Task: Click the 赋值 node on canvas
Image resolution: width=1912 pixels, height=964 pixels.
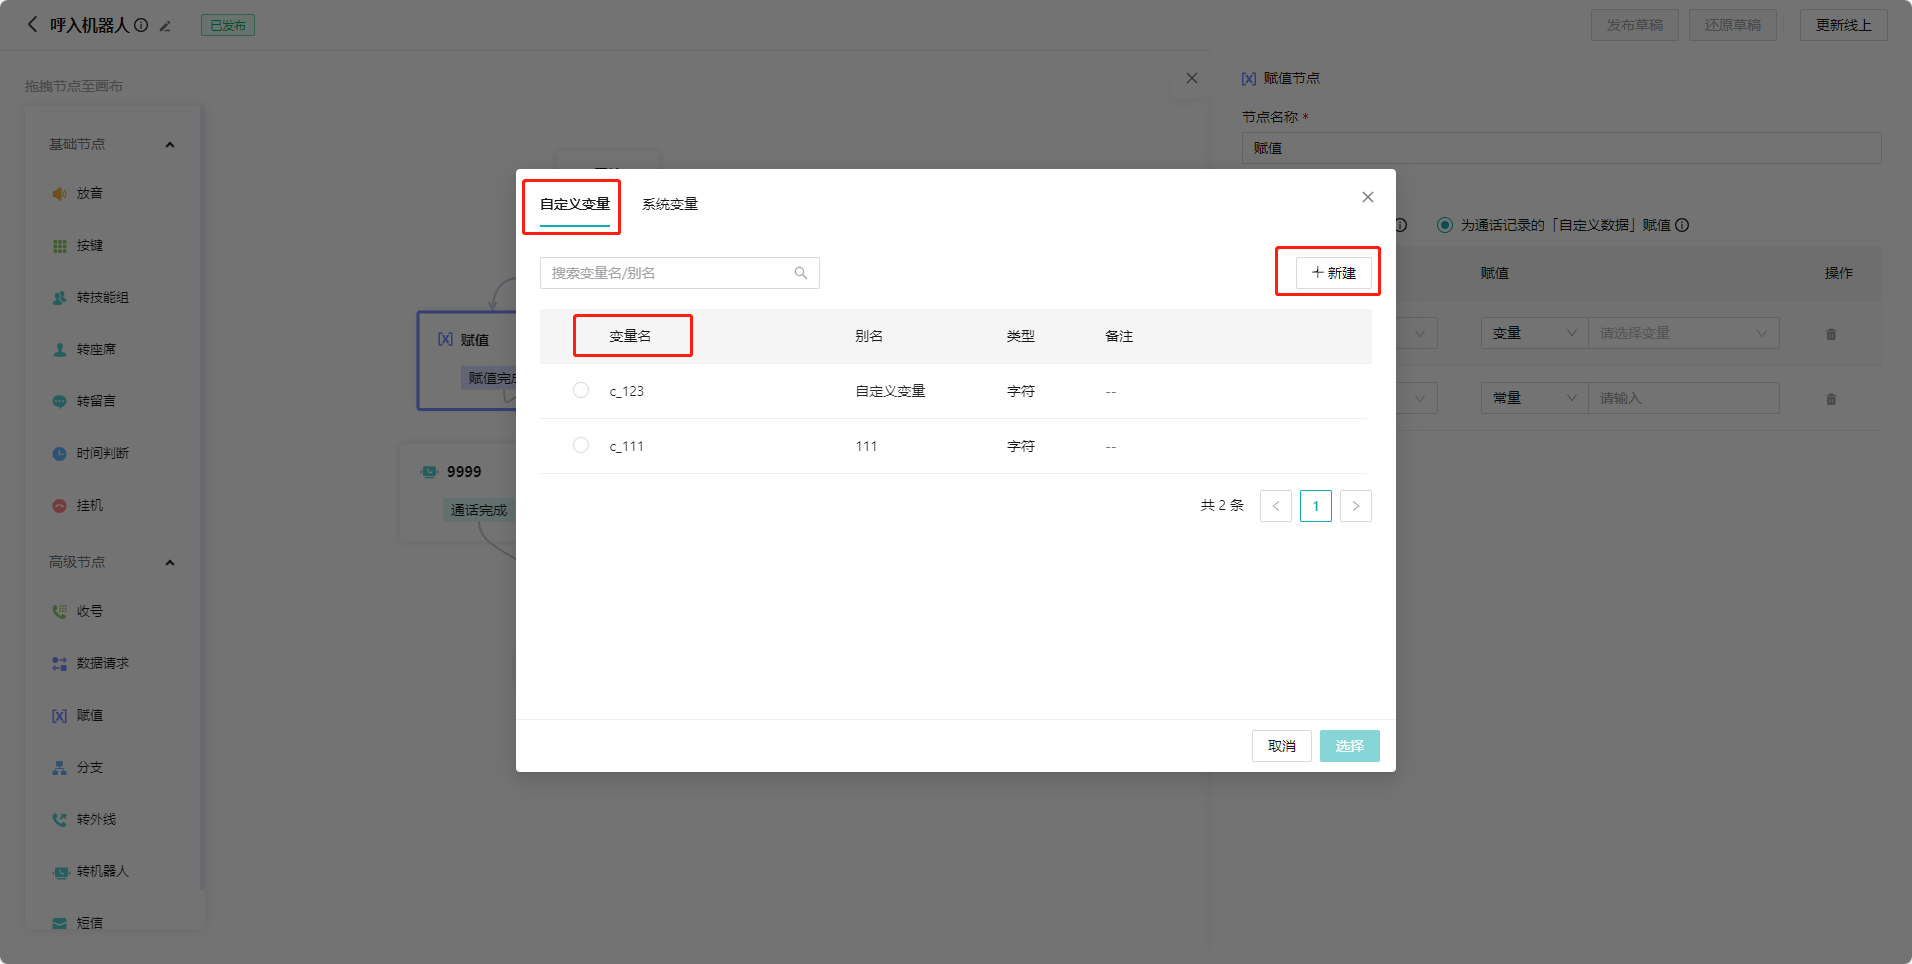Action: pos(466,360)
